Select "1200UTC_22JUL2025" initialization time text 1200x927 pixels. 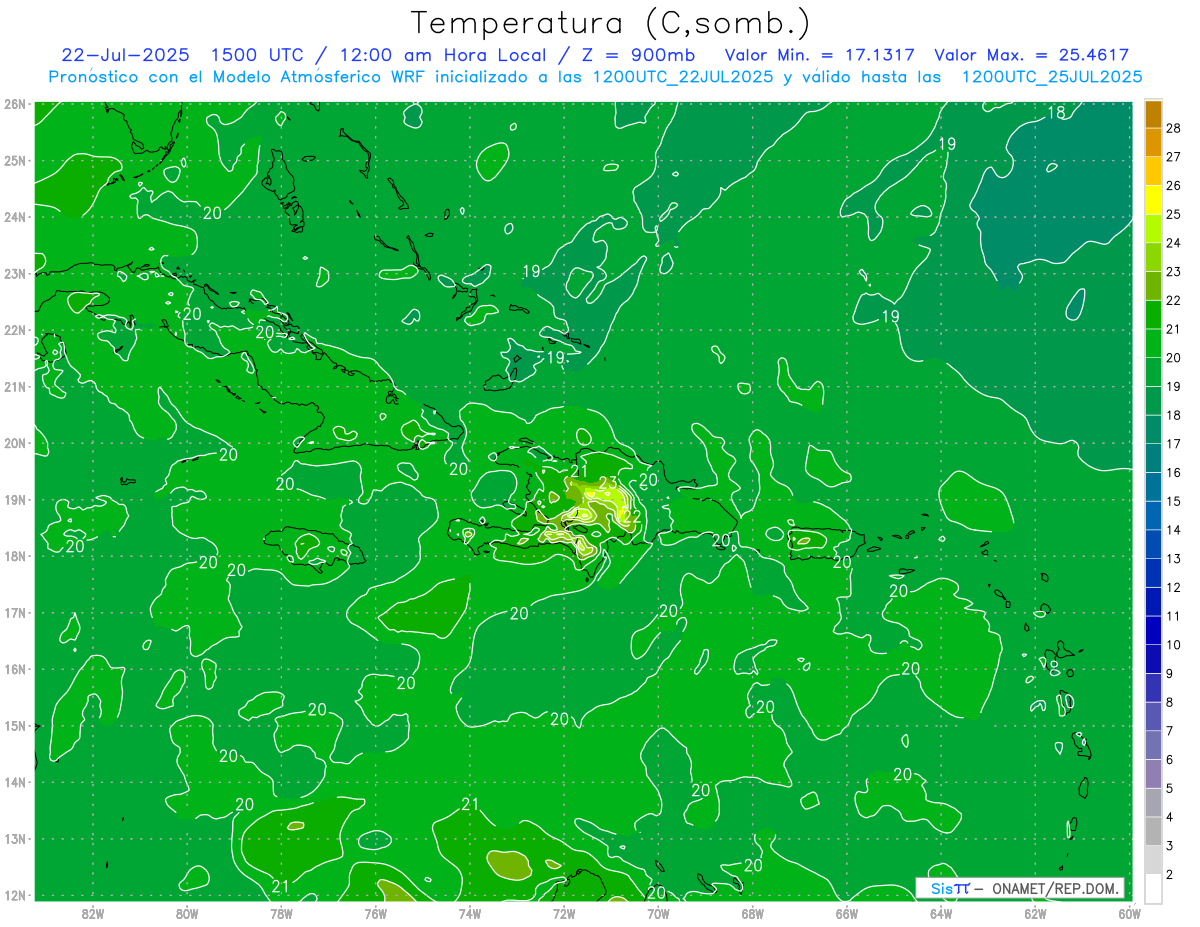point(683,77)
